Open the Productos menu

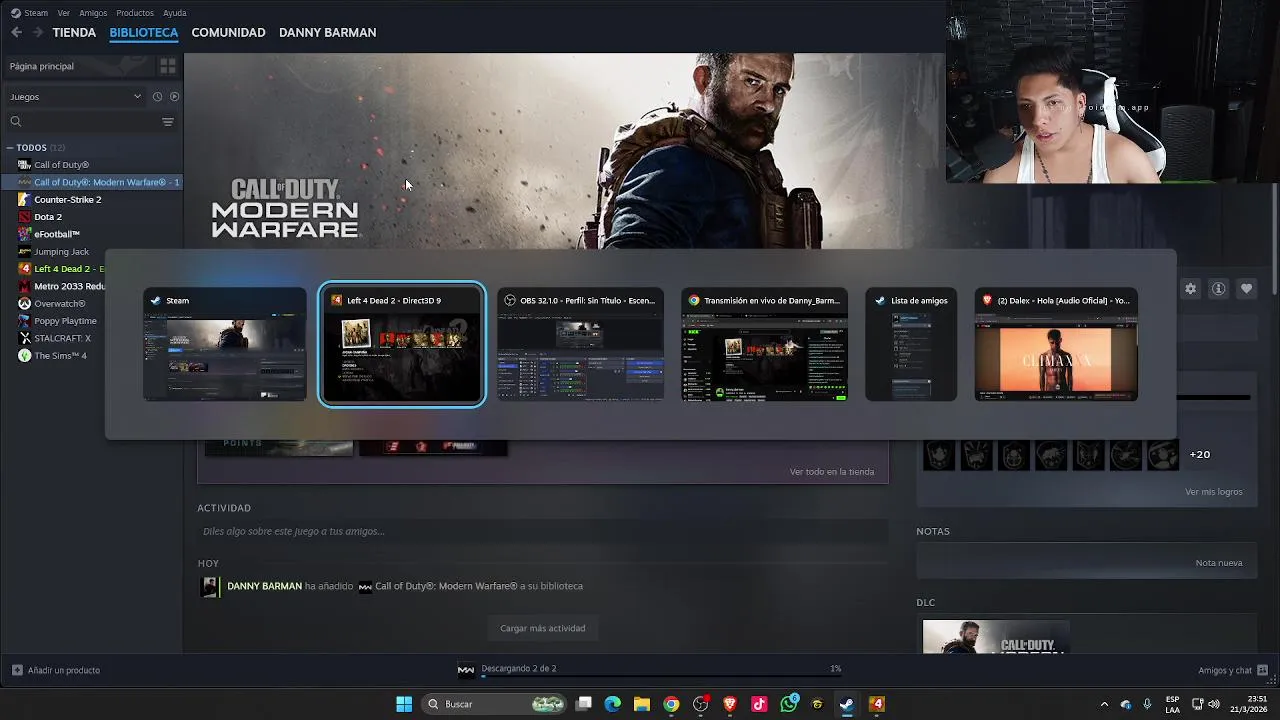click(x=135, y=13)
